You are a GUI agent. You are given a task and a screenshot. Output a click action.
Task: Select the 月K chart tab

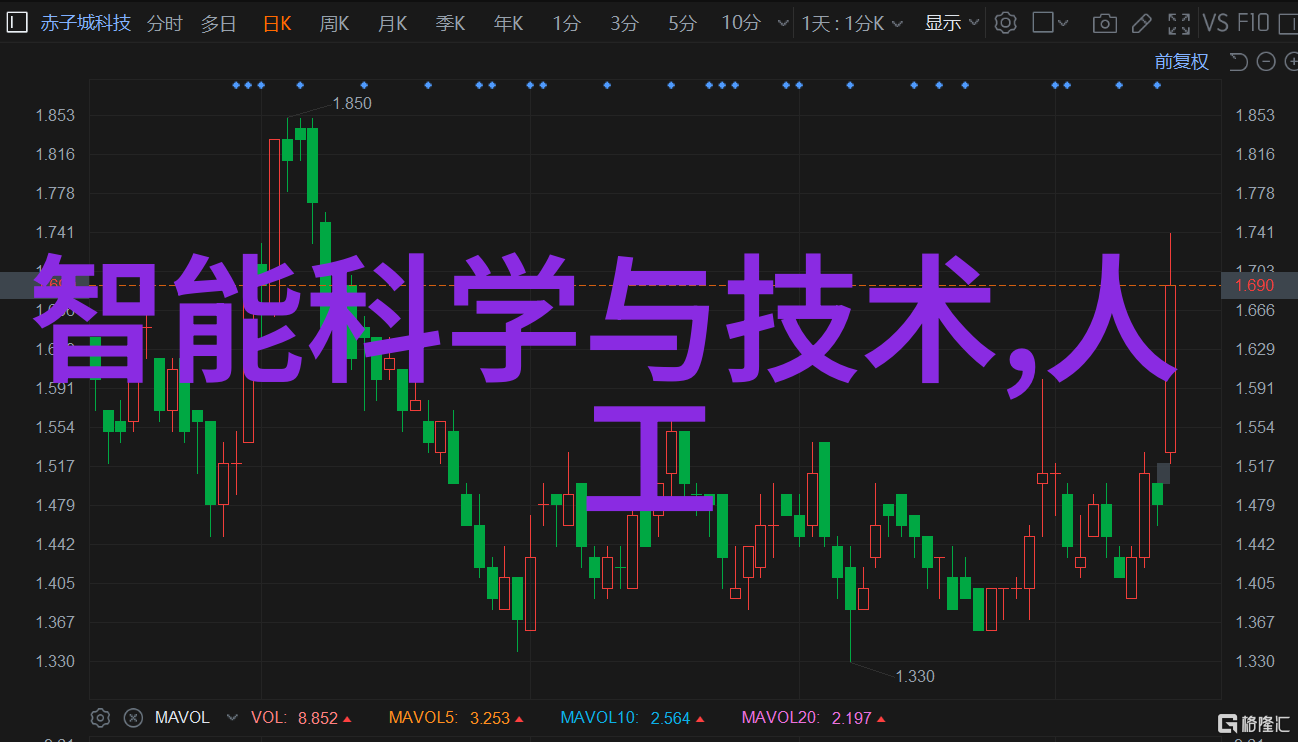point(392,23)
